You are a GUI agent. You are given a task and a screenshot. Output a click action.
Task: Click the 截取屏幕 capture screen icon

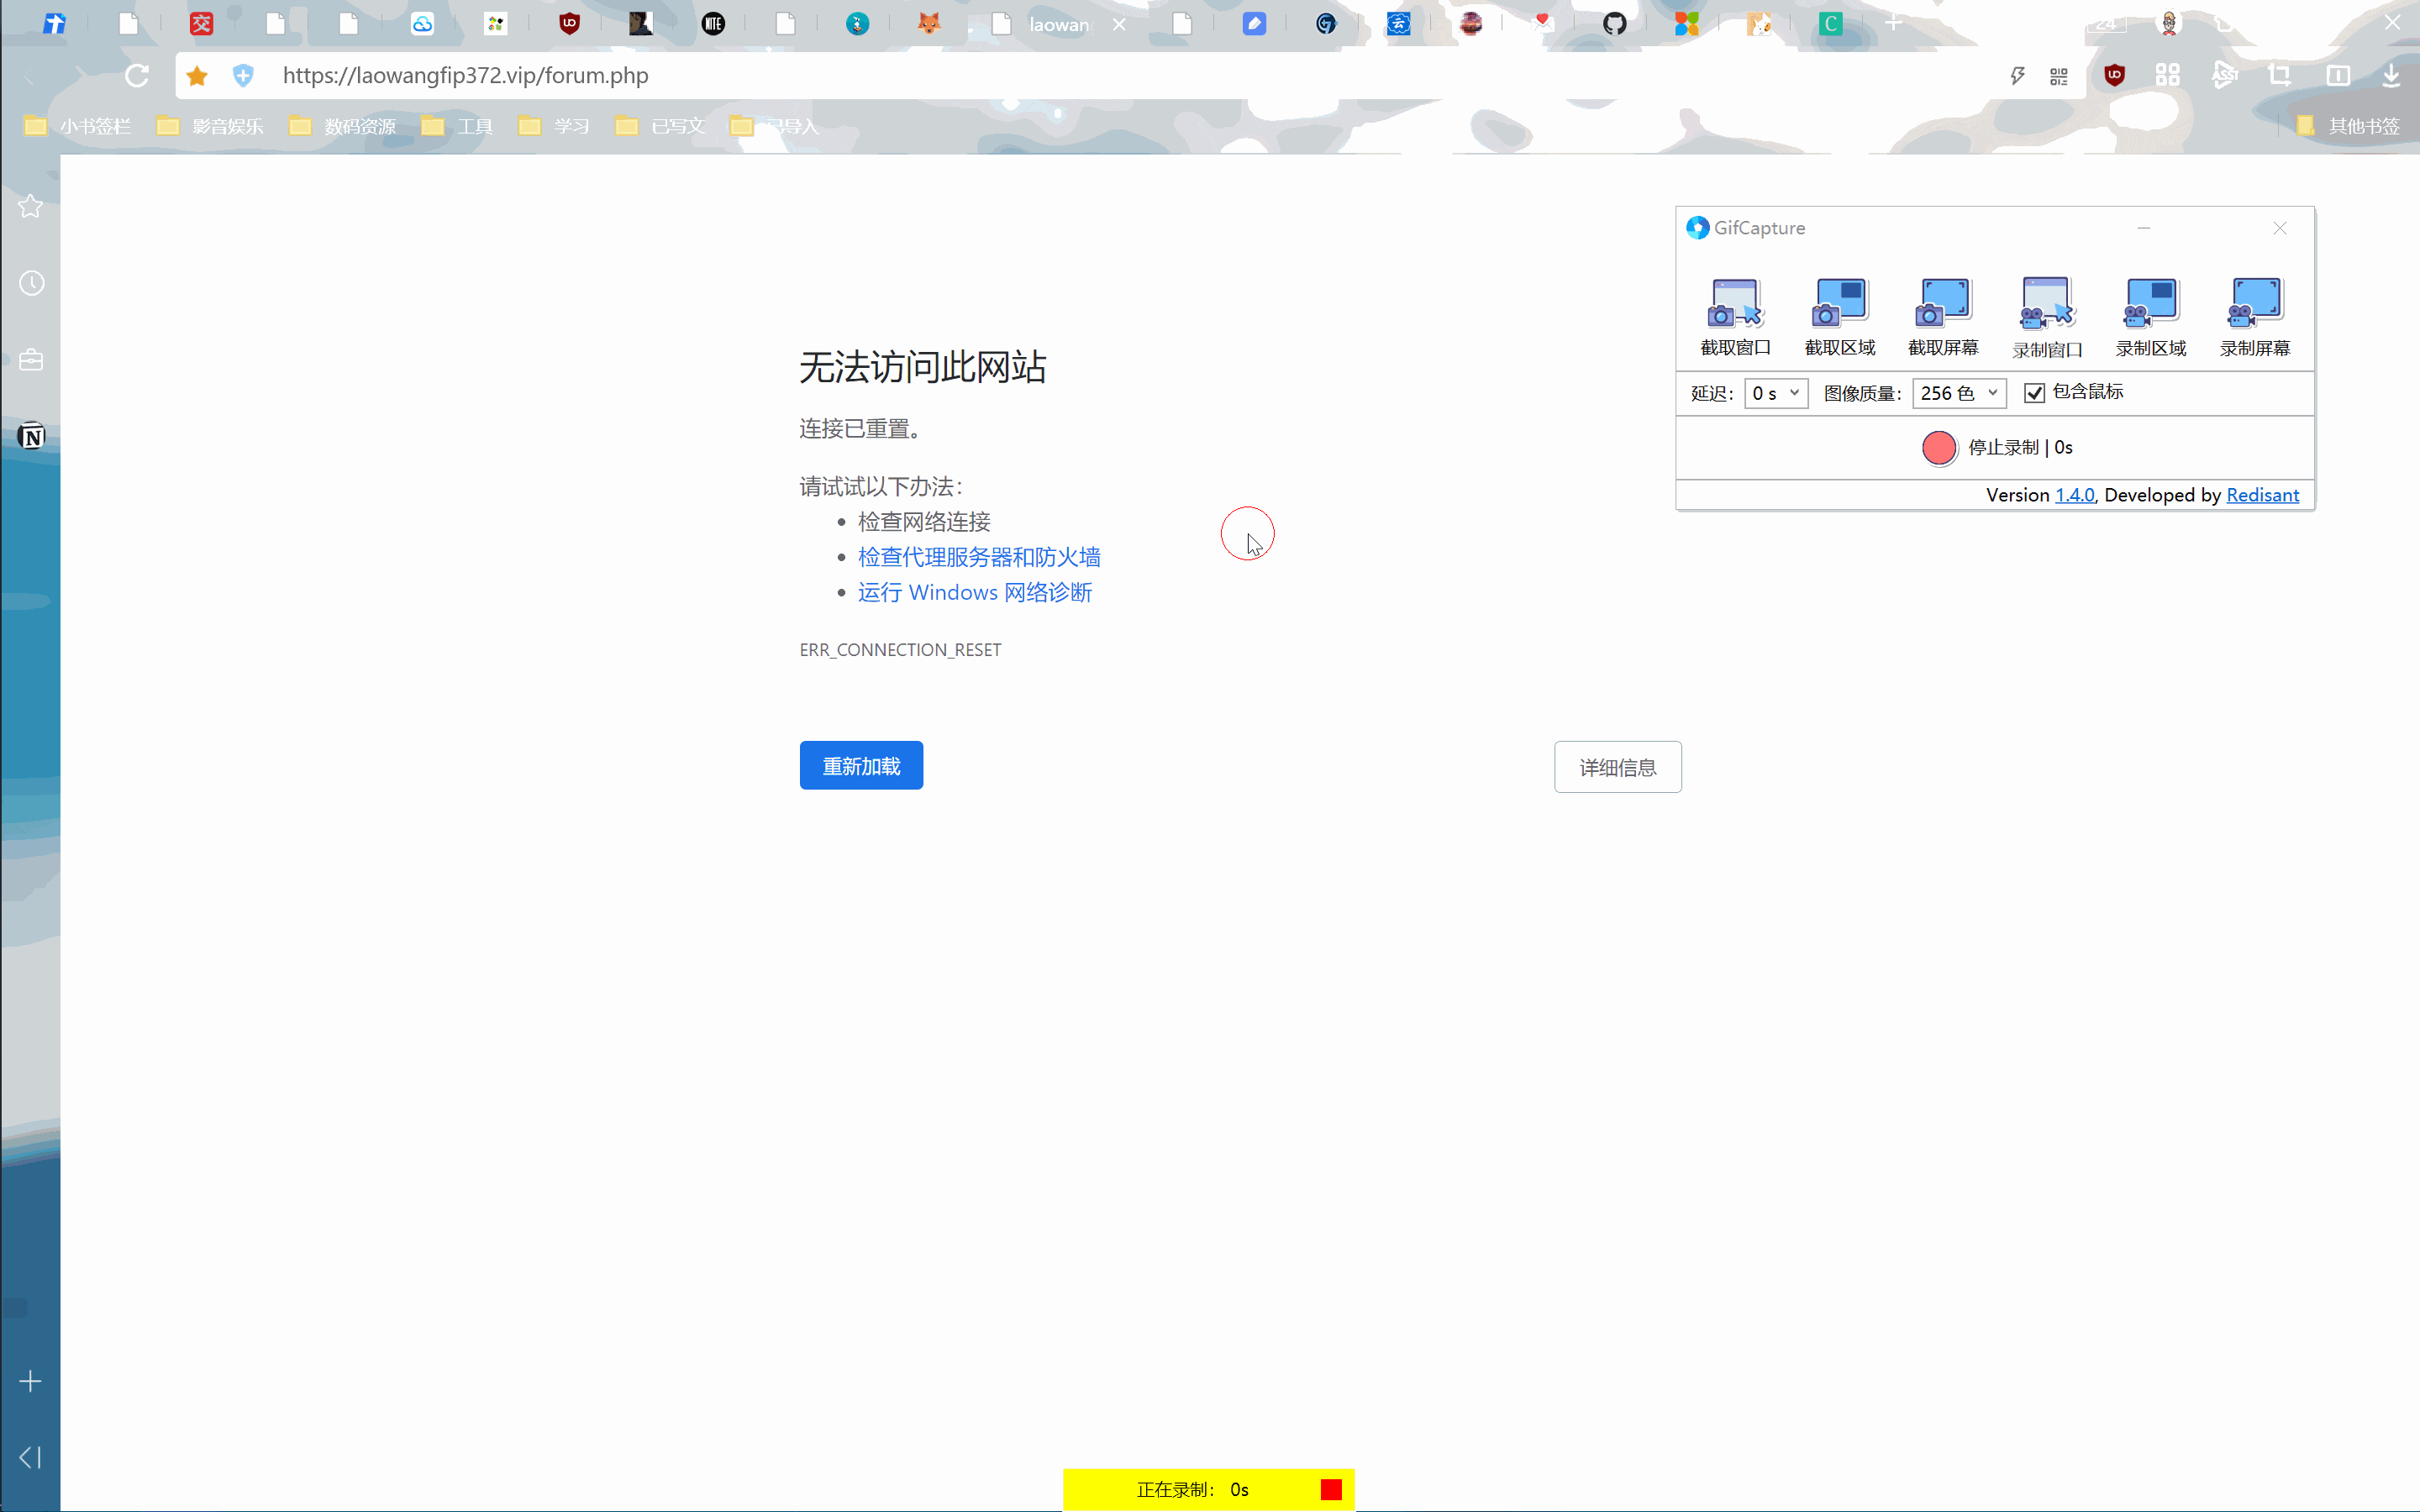click(1942, 303)
